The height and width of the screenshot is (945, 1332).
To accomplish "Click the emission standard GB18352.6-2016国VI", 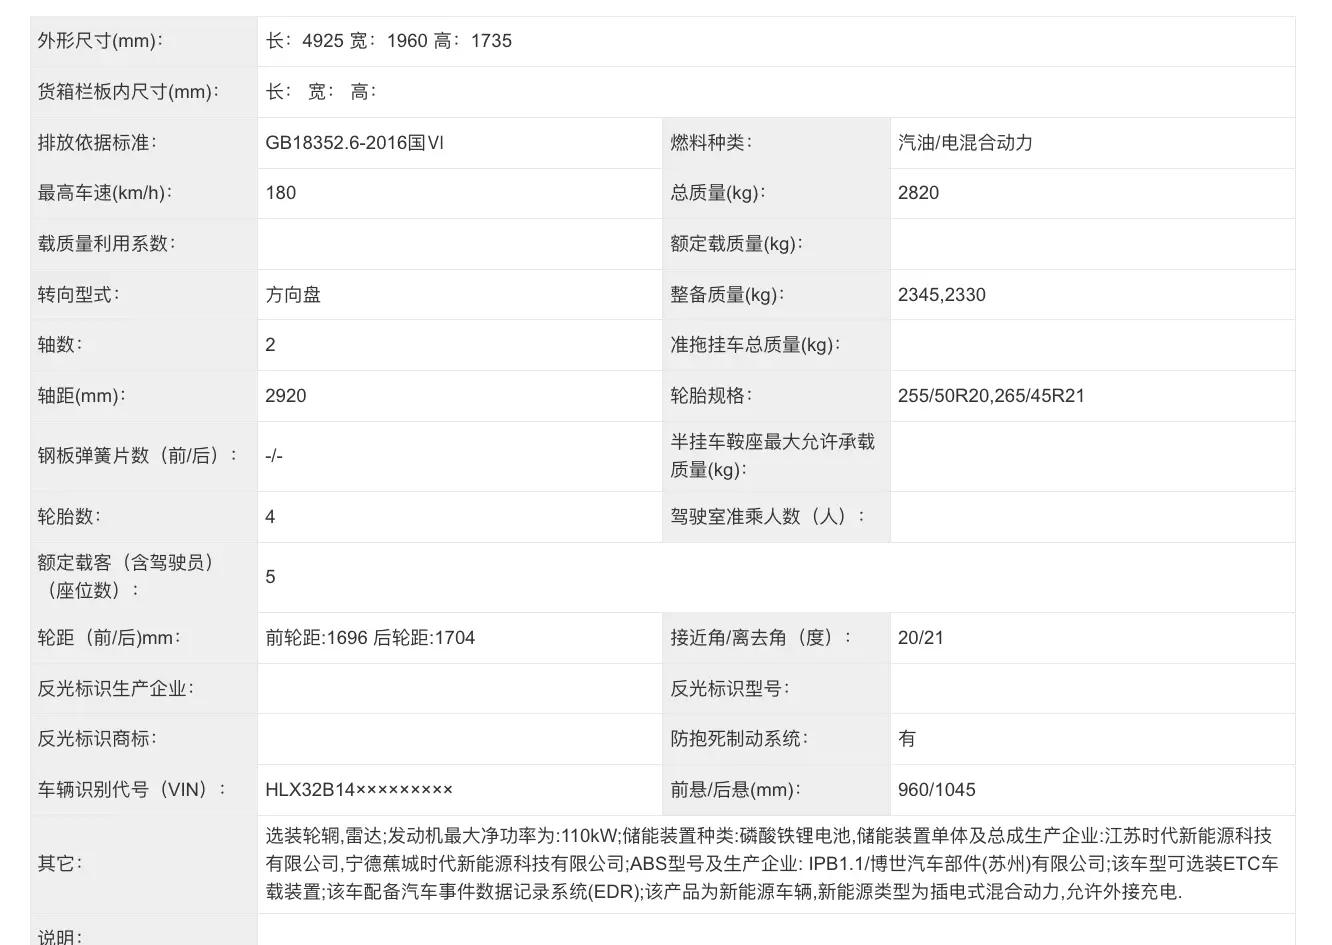I will (355, 143).
